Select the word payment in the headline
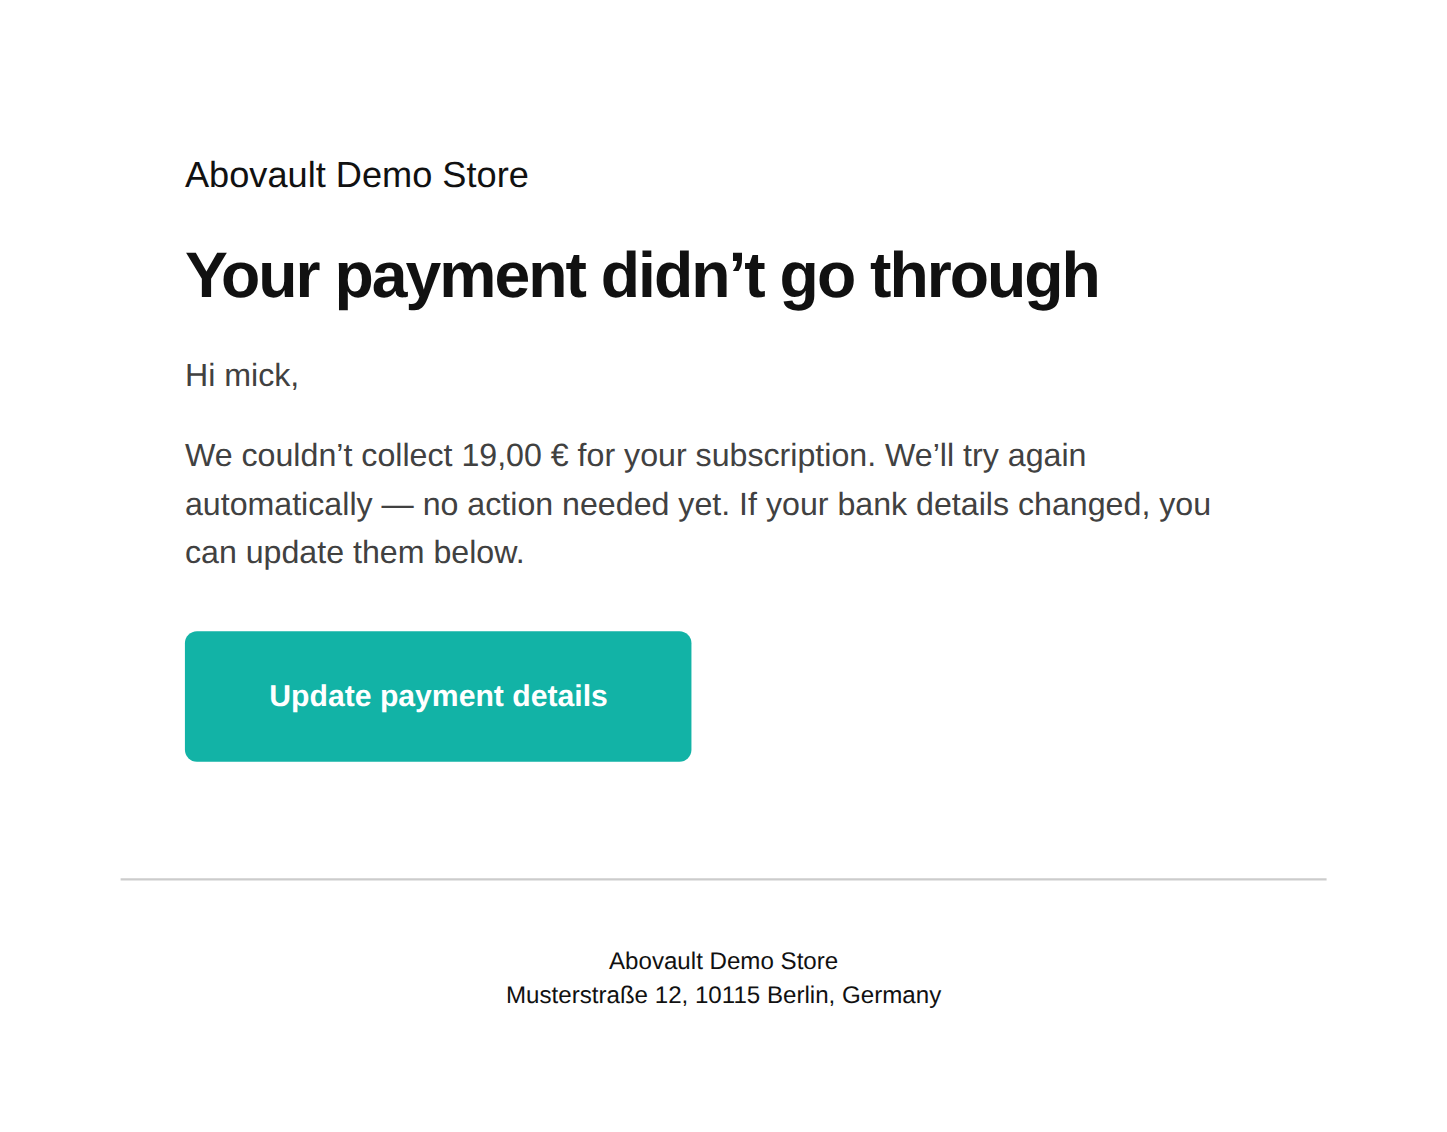Screen dimensions: 1447x1132 tap(460, 277)
